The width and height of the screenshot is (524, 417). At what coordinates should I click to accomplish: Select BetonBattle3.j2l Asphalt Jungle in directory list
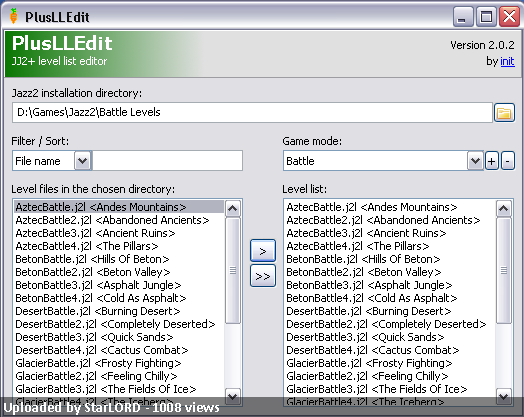(98, 285)
